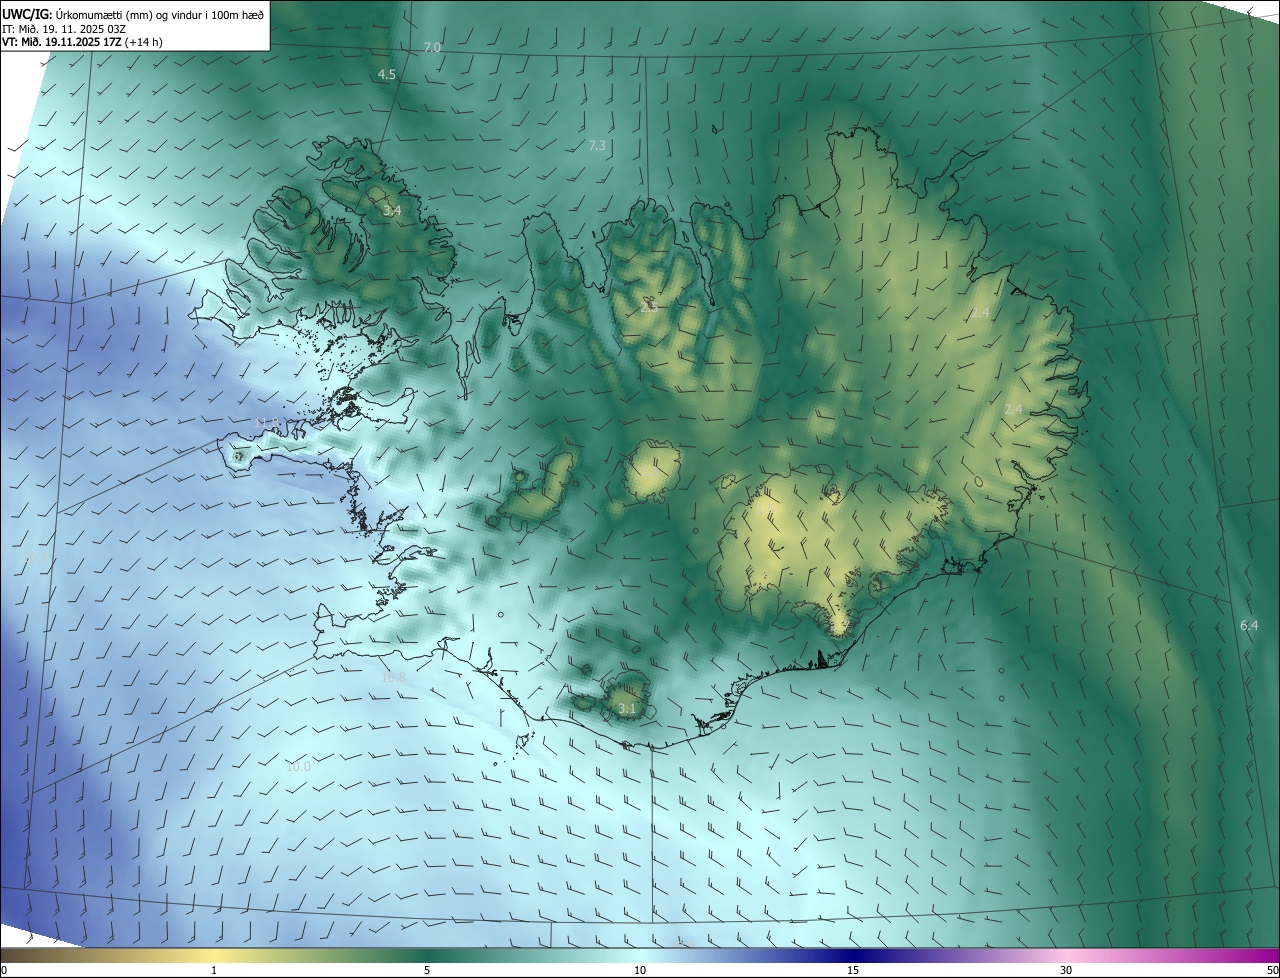Click the 'IT: Mið. 19. 11. 2025 03Z' line
Image resolution: width=1280 pixels, height=978 pixels.
[63, 28]
